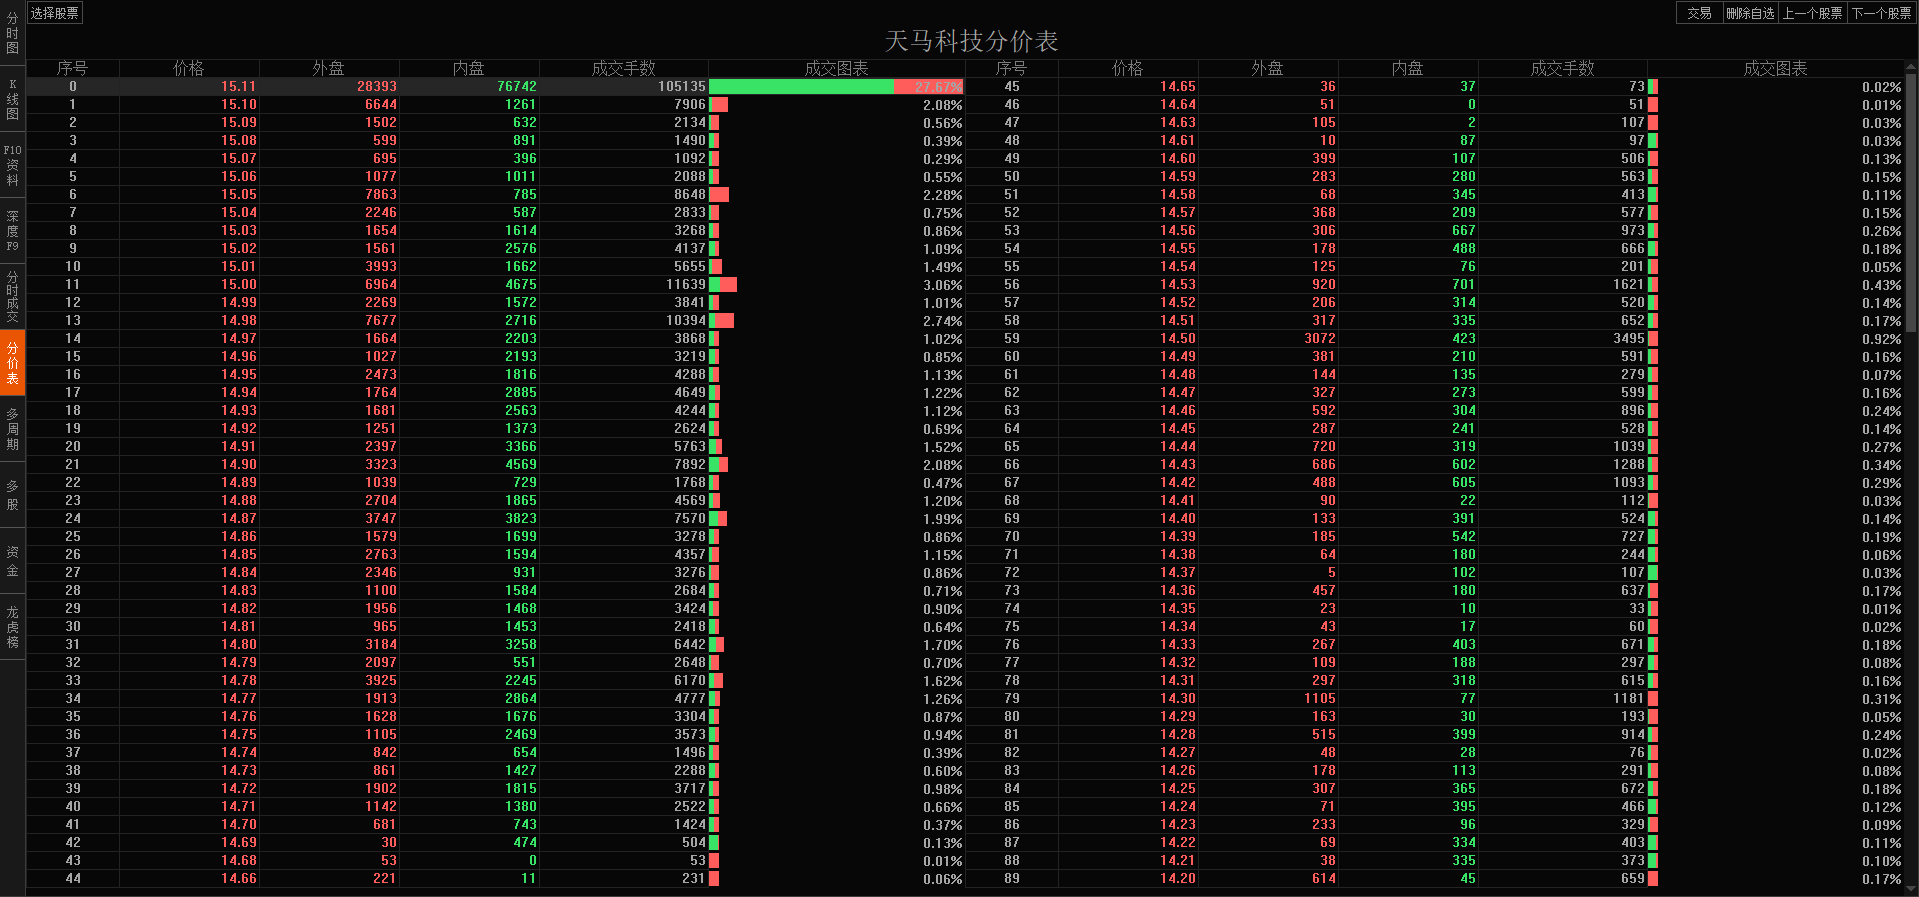The width and height of the screenshot is (1919, 897).
Task: Click outer volume value 3072
Action: tap(1320, 339)
